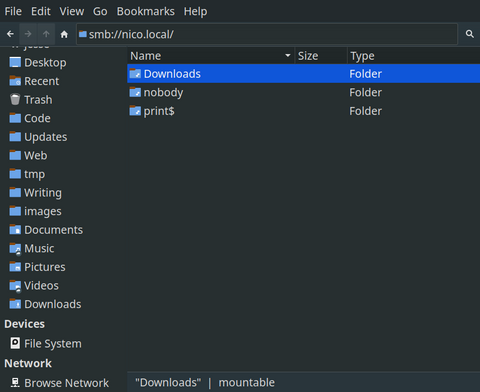Click the Trash can icon in sidebar
The width and height of the screenshot is (480, 392).
[x=15, y=99]
